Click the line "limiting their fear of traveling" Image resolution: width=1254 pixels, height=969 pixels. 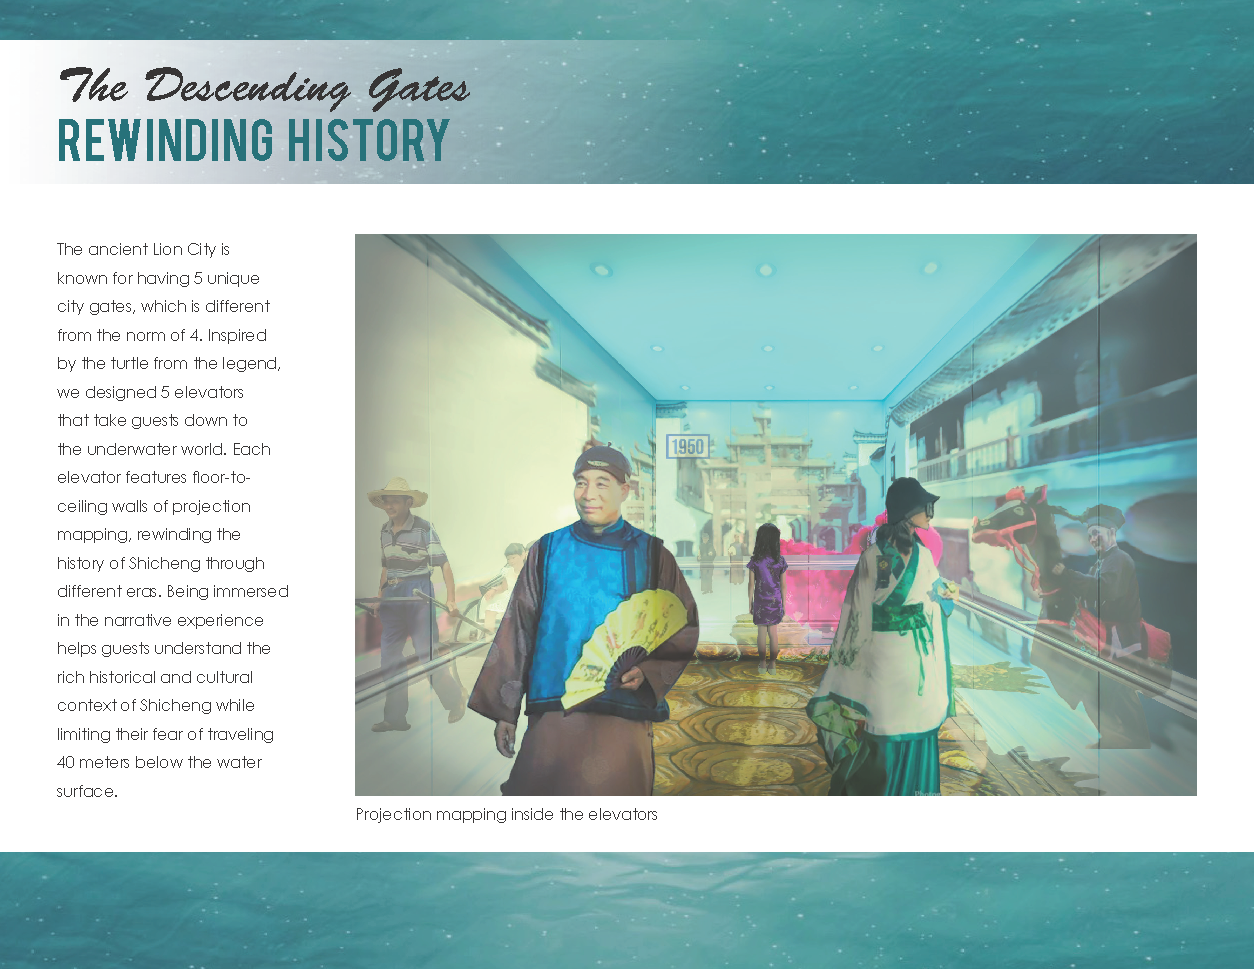point(165,734)
